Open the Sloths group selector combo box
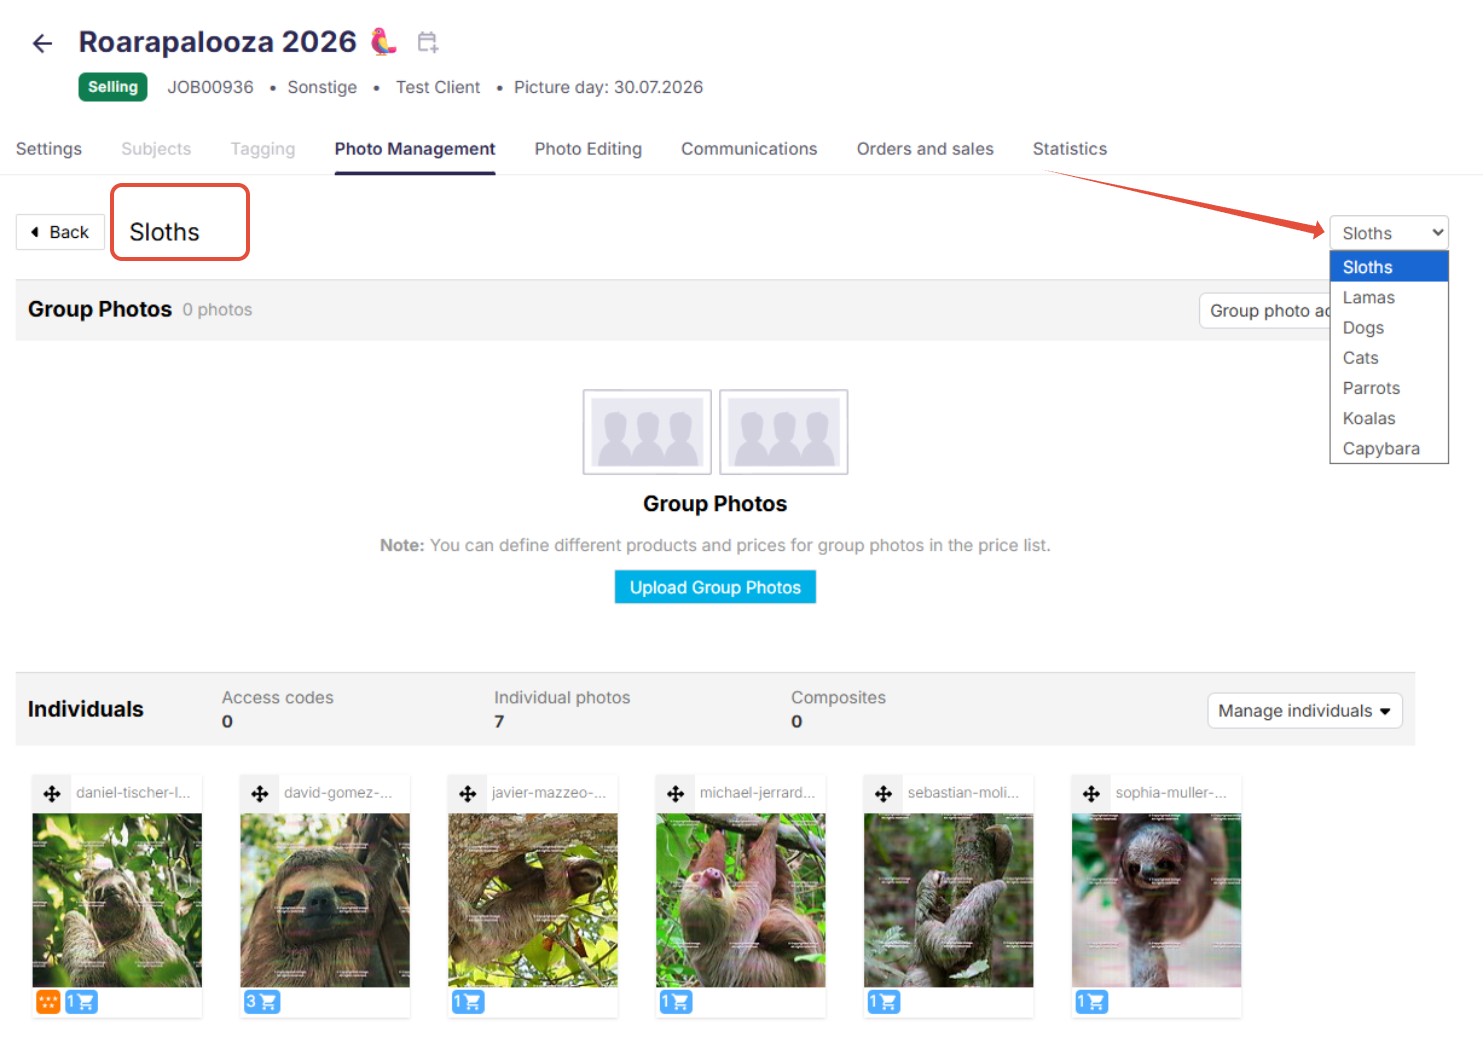Screen dimensions: 1483x1049 [1389, 233]
